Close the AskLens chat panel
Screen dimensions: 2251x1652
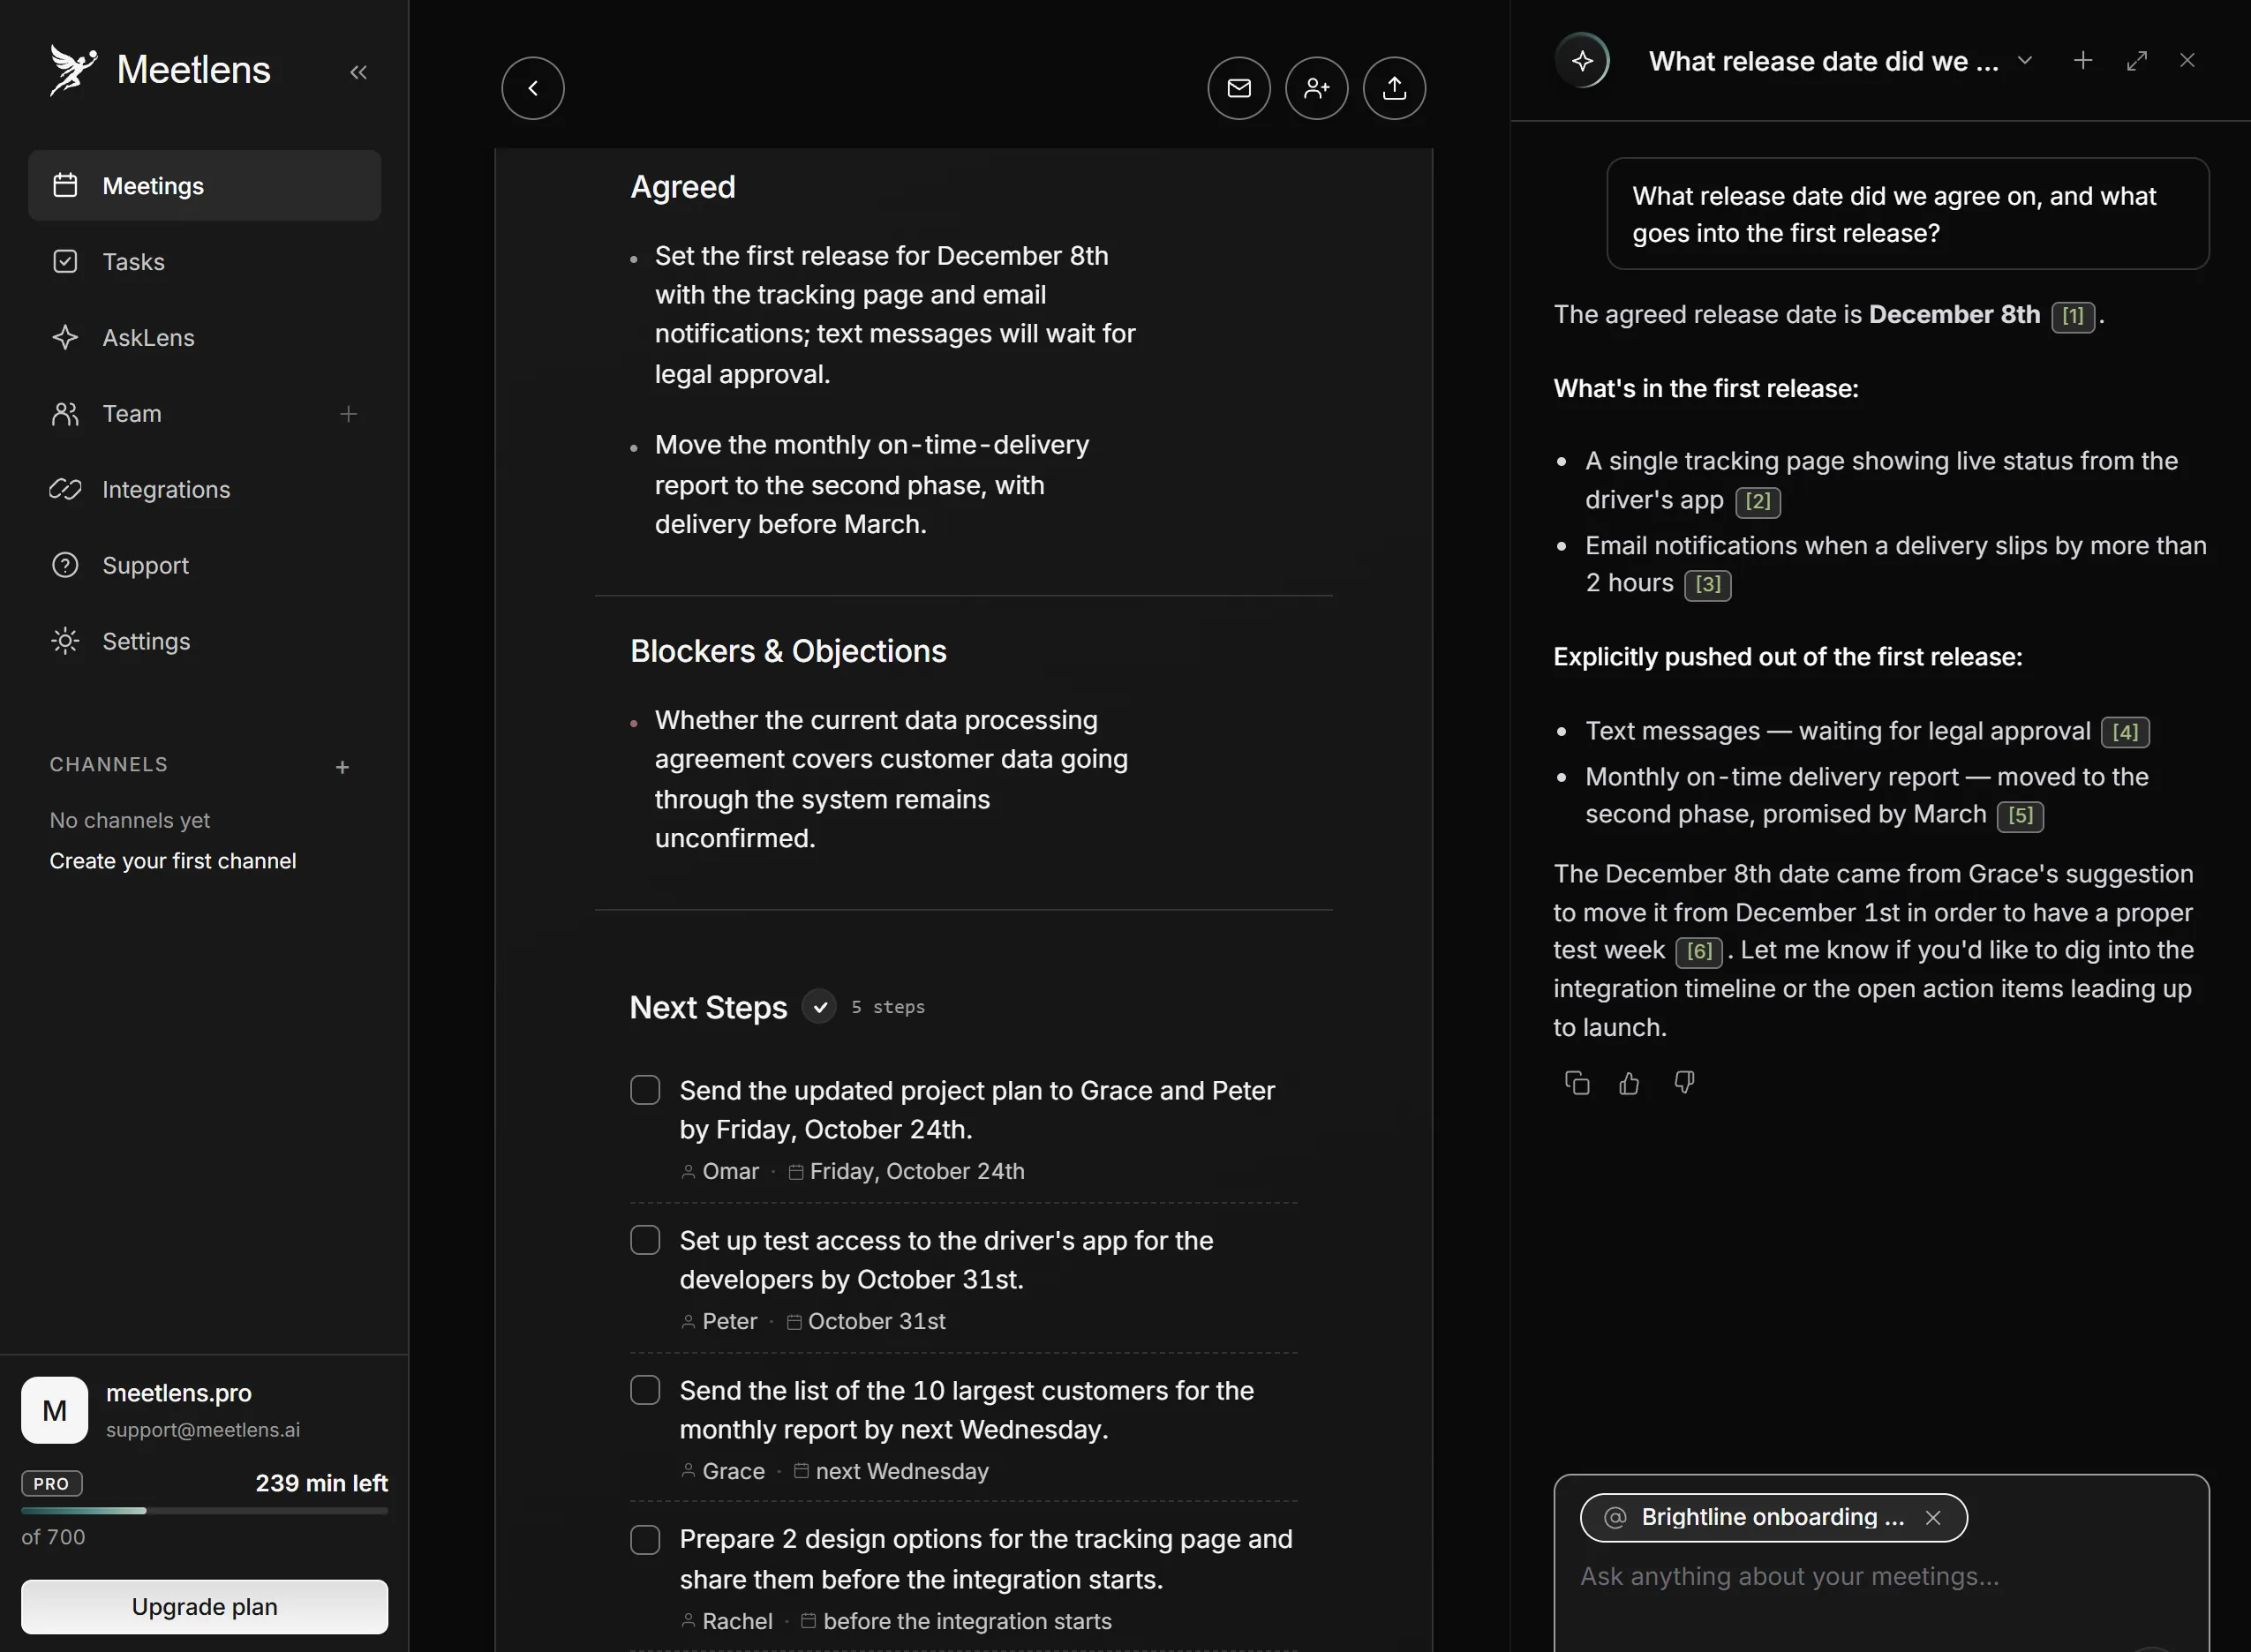(2188, 61)
